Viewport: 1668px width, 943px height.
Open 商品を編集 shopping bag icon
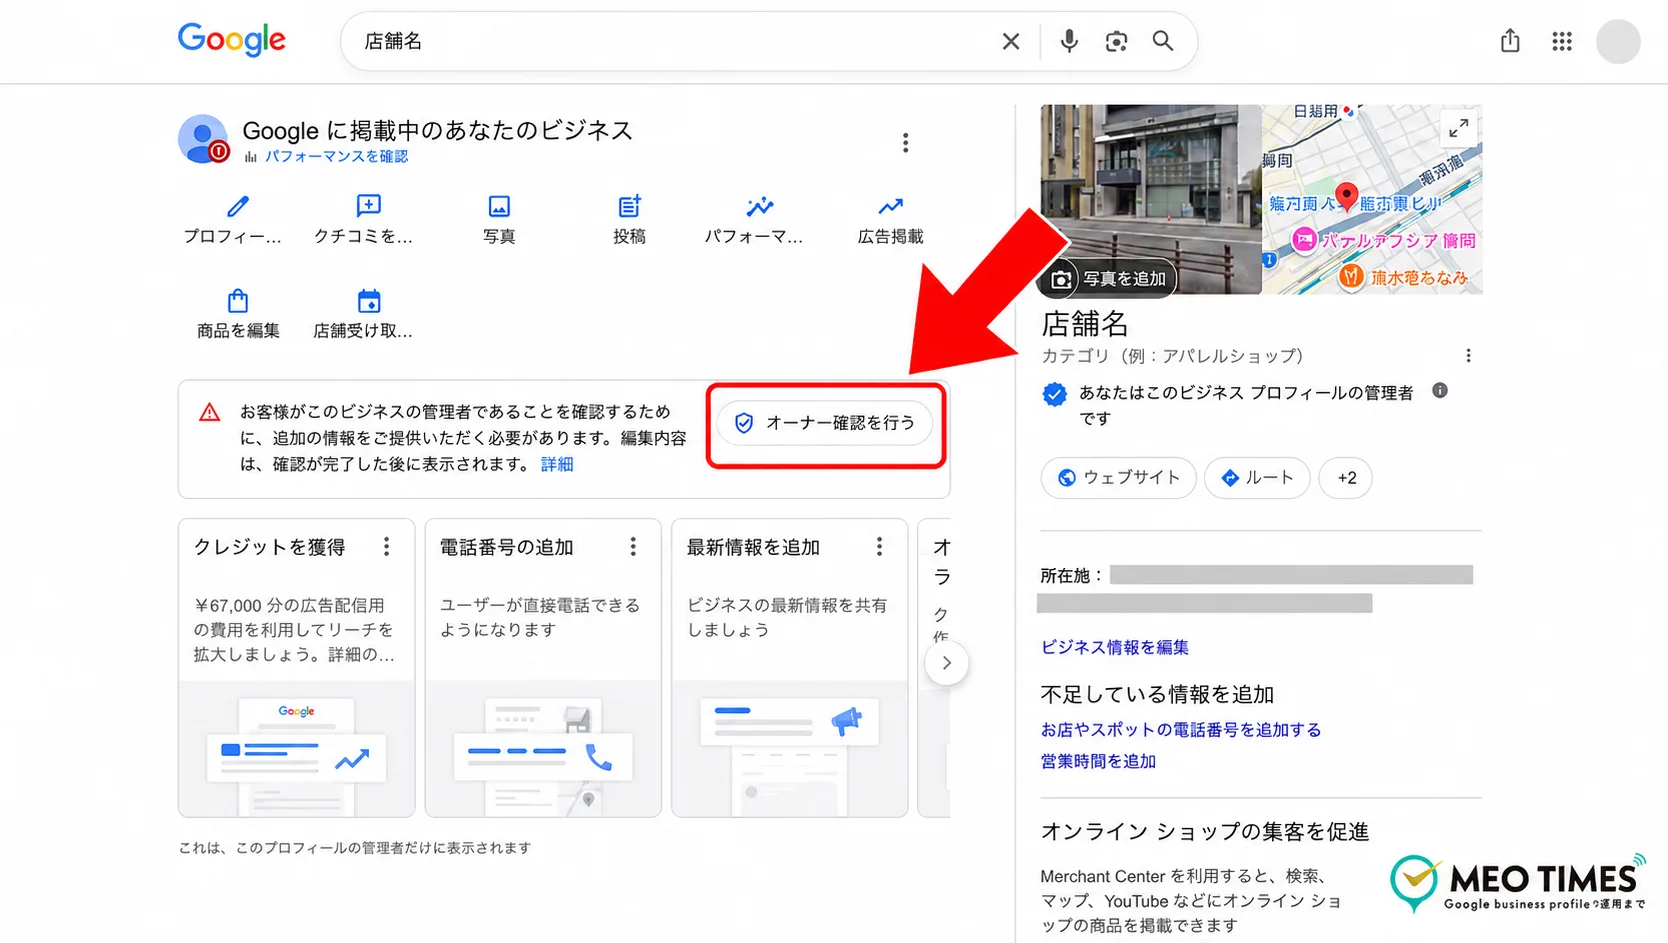237,301
